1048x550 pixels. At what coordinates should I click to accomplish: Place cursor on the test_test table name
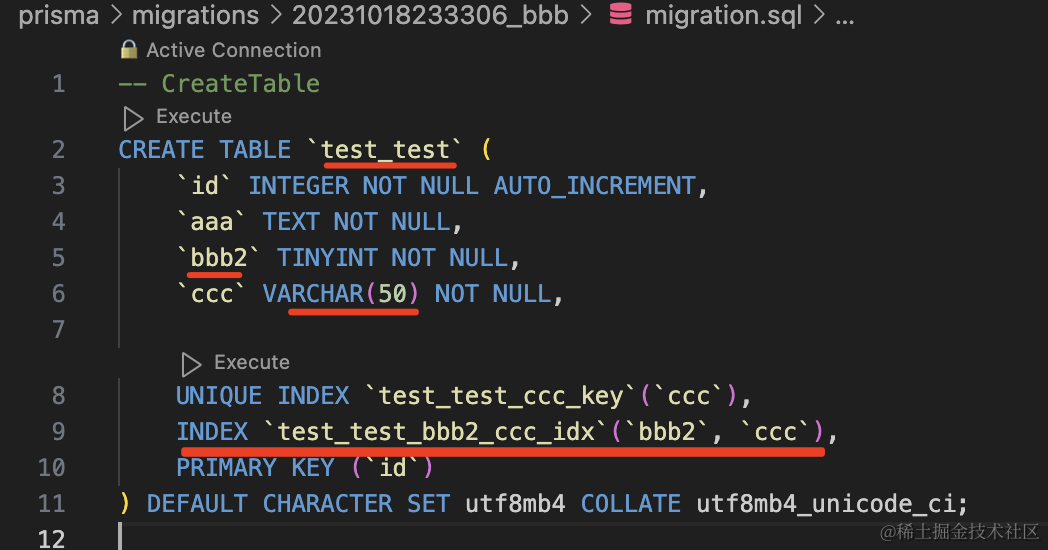click(x=386, y=150)
